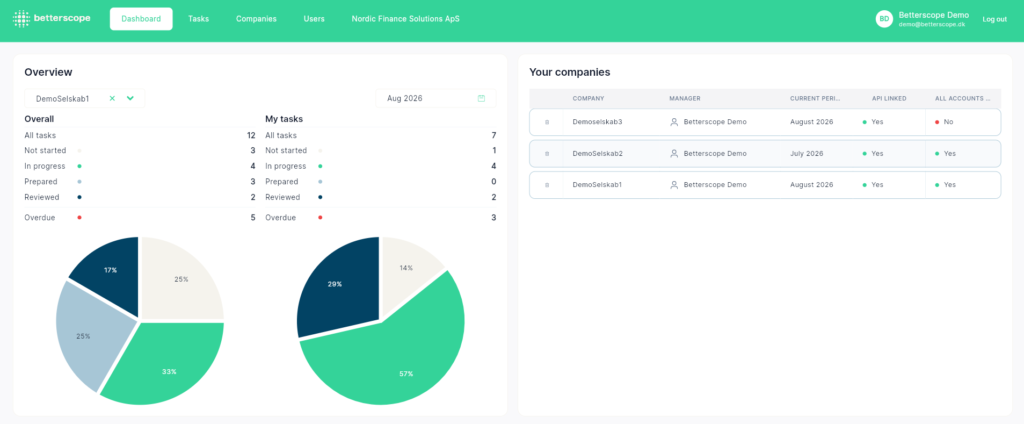Click the red No status in the Demoselskab3 row
Image resolution: width=1024 pixels, height=424 pixels.
coord(944,122)
